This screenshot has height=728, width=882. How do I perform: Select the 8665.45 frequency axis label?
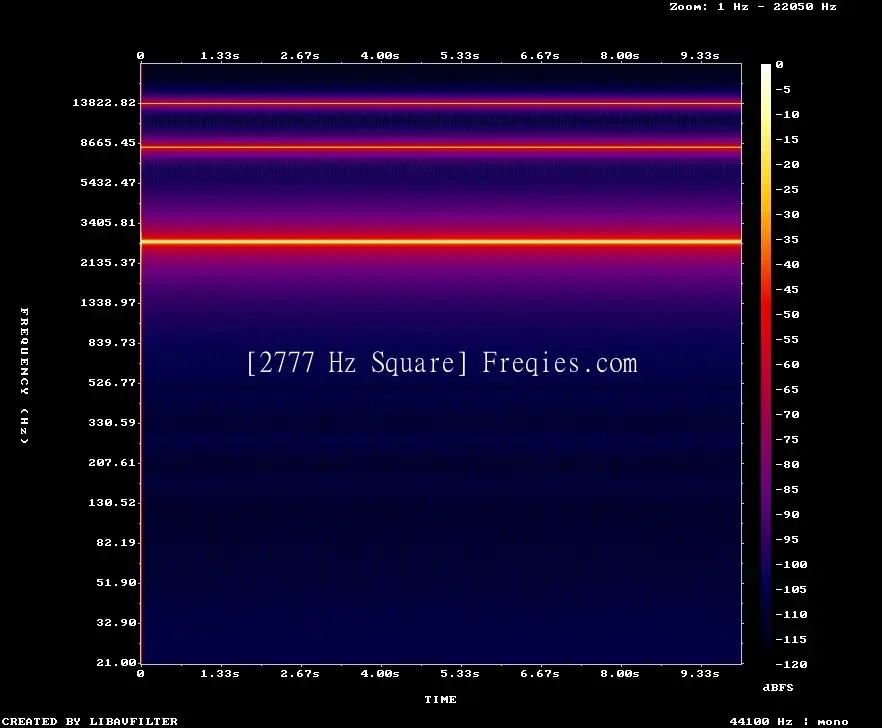tap(108, 142)
